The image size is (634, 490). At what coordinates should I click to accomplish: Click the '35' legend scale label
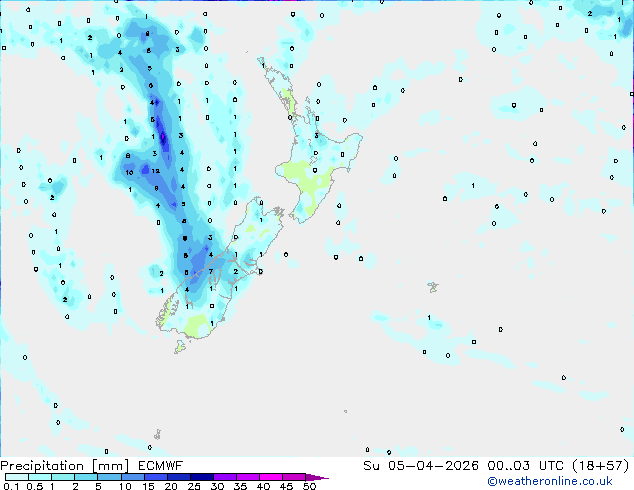pos(240,486)
